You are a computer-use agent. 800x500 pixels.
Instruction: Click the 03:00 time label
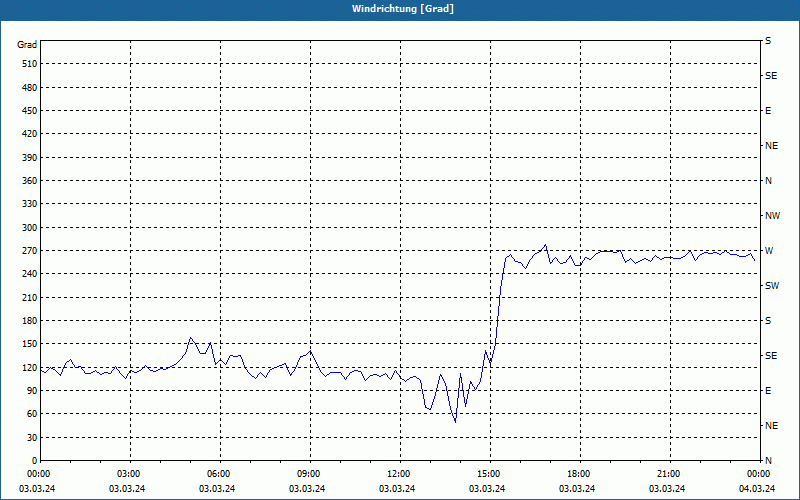click(x=129, y=474)
